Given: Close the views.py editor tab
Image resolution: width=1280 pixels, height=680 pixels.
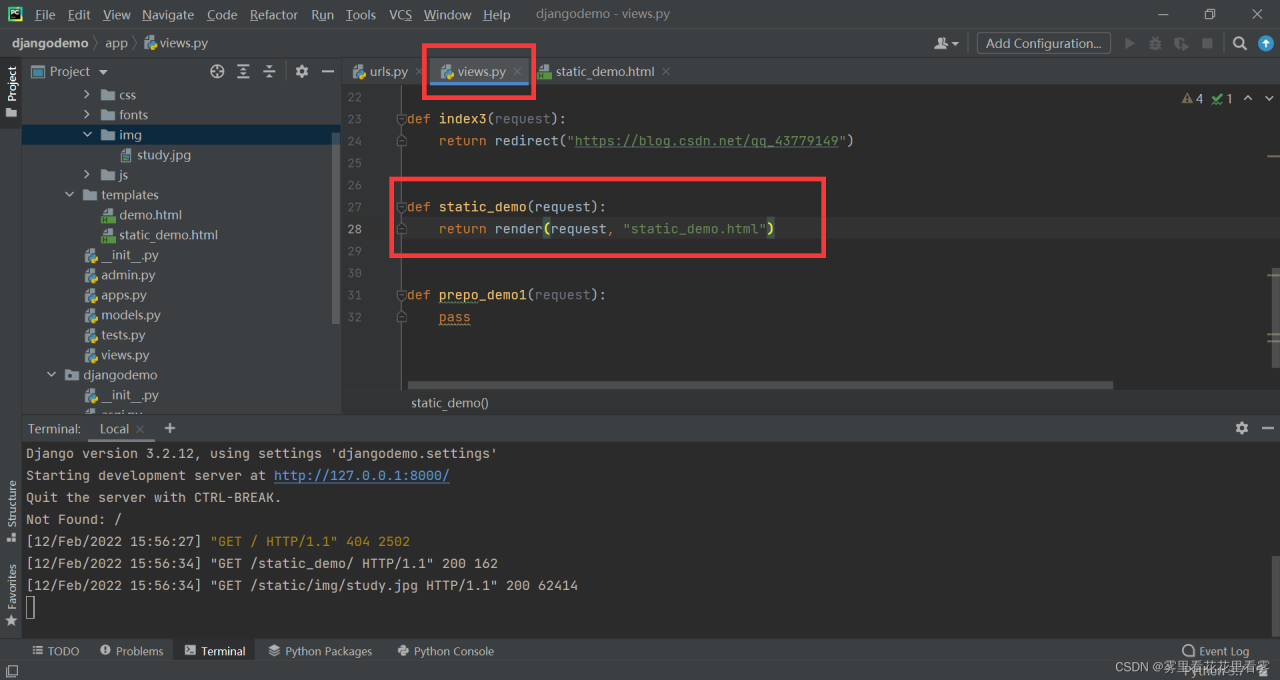Looking at the screenshot, I should click(517, 72).
